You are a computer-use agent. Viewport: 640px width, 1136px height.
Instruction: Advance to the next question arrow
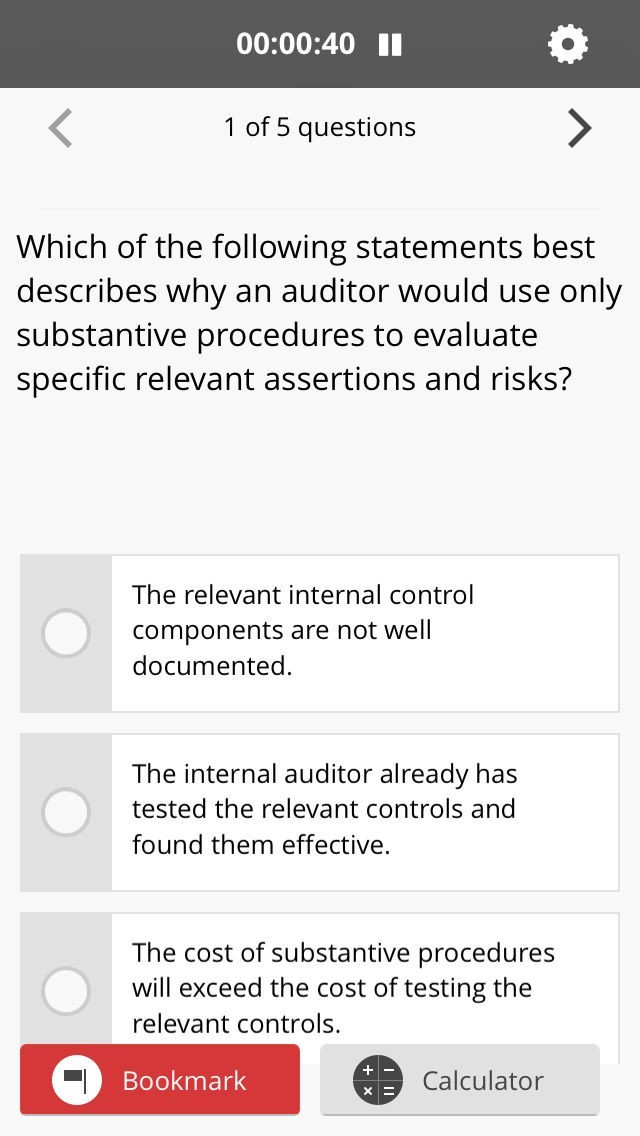pos(579,128)
